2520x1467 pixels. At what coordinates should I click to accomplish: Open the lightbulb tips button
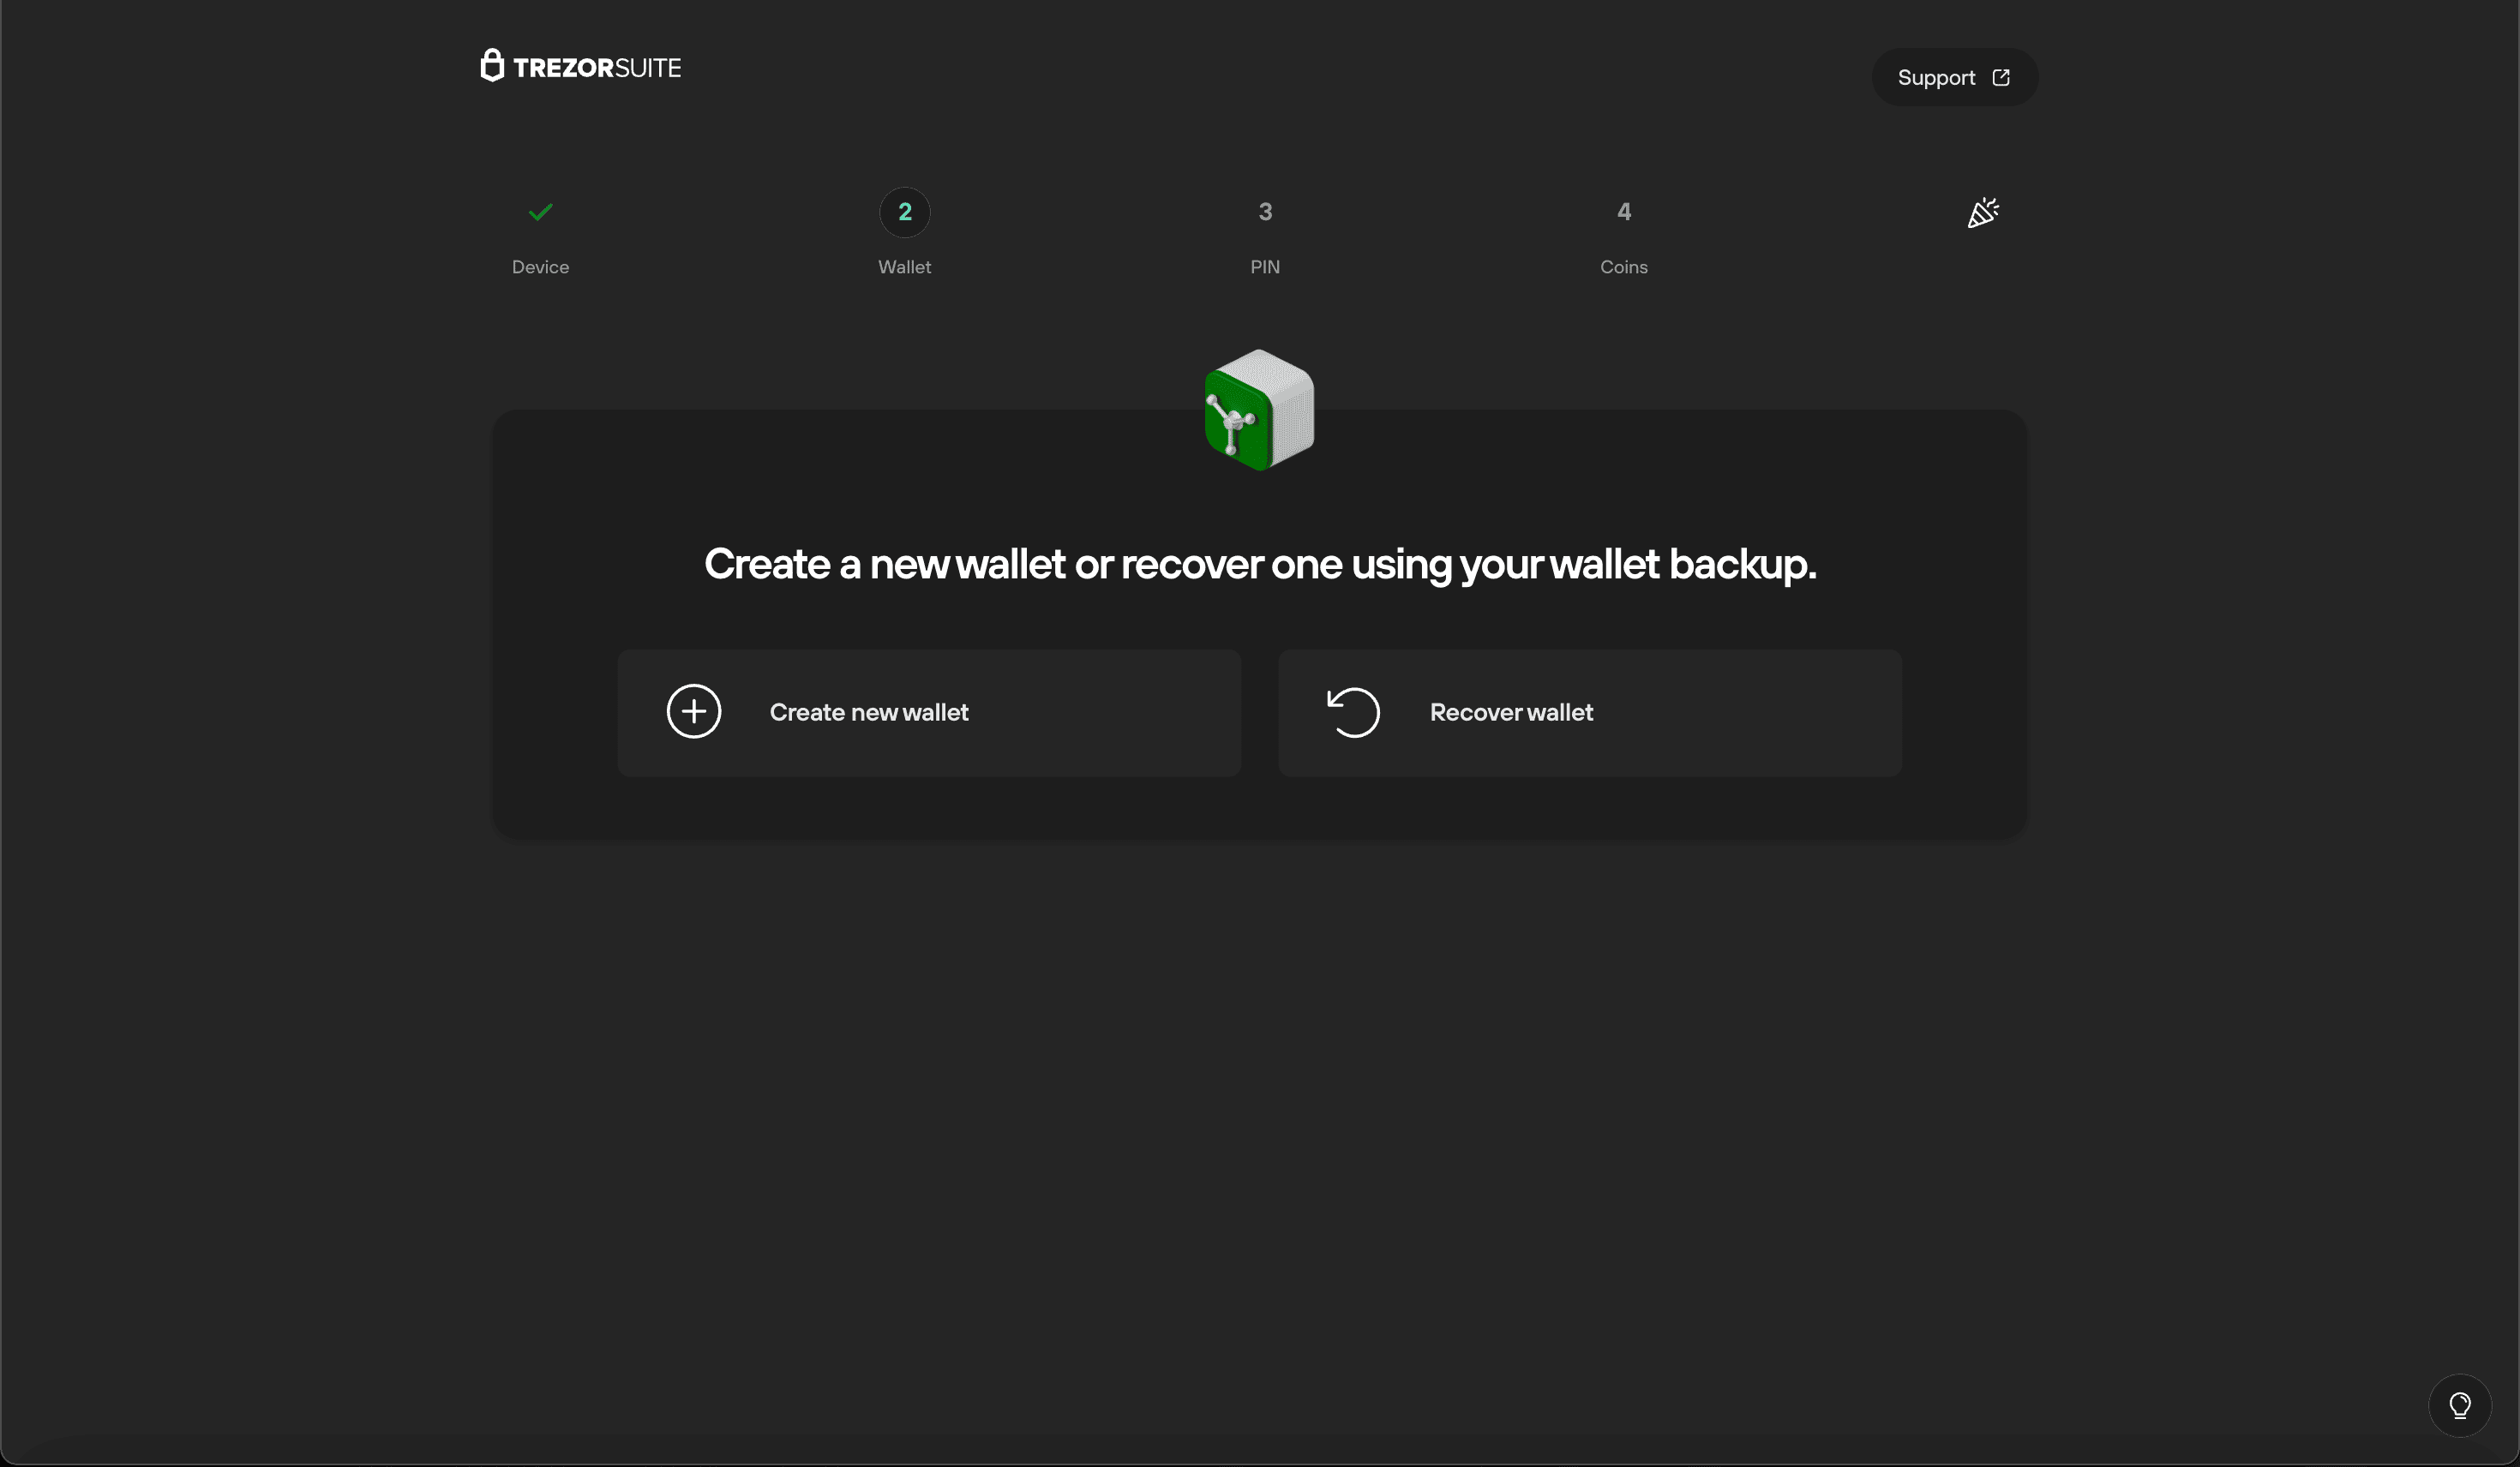tap(2459, 1405)
